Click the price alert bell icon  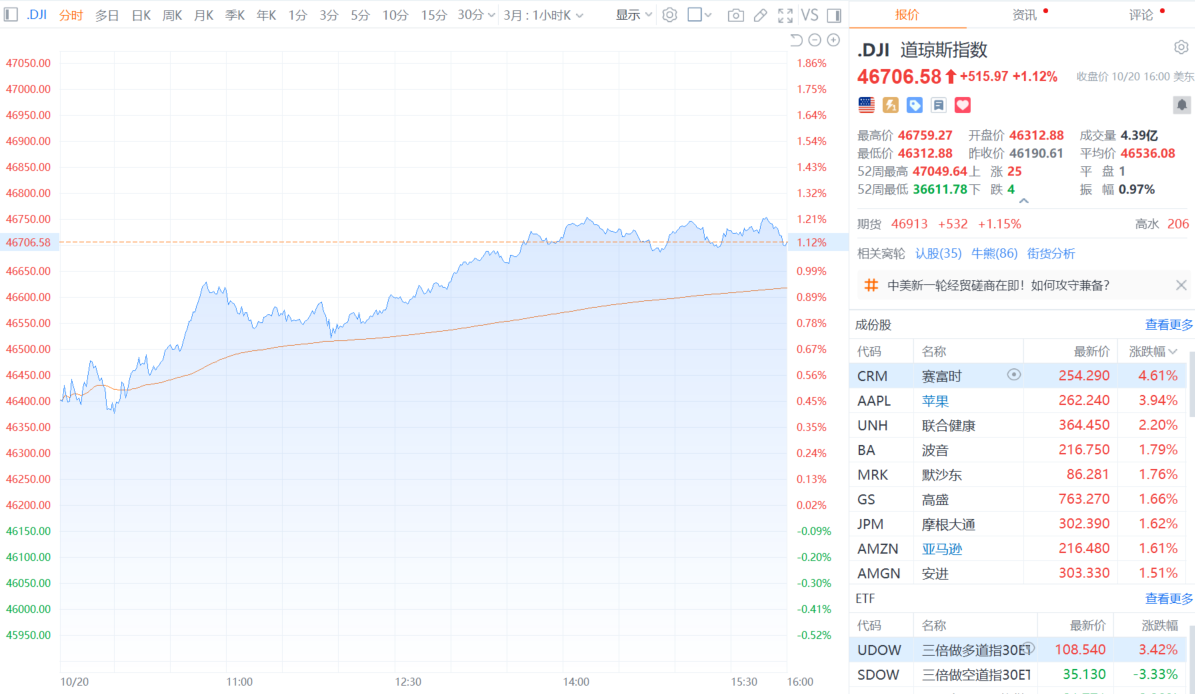pos(1181,105)
